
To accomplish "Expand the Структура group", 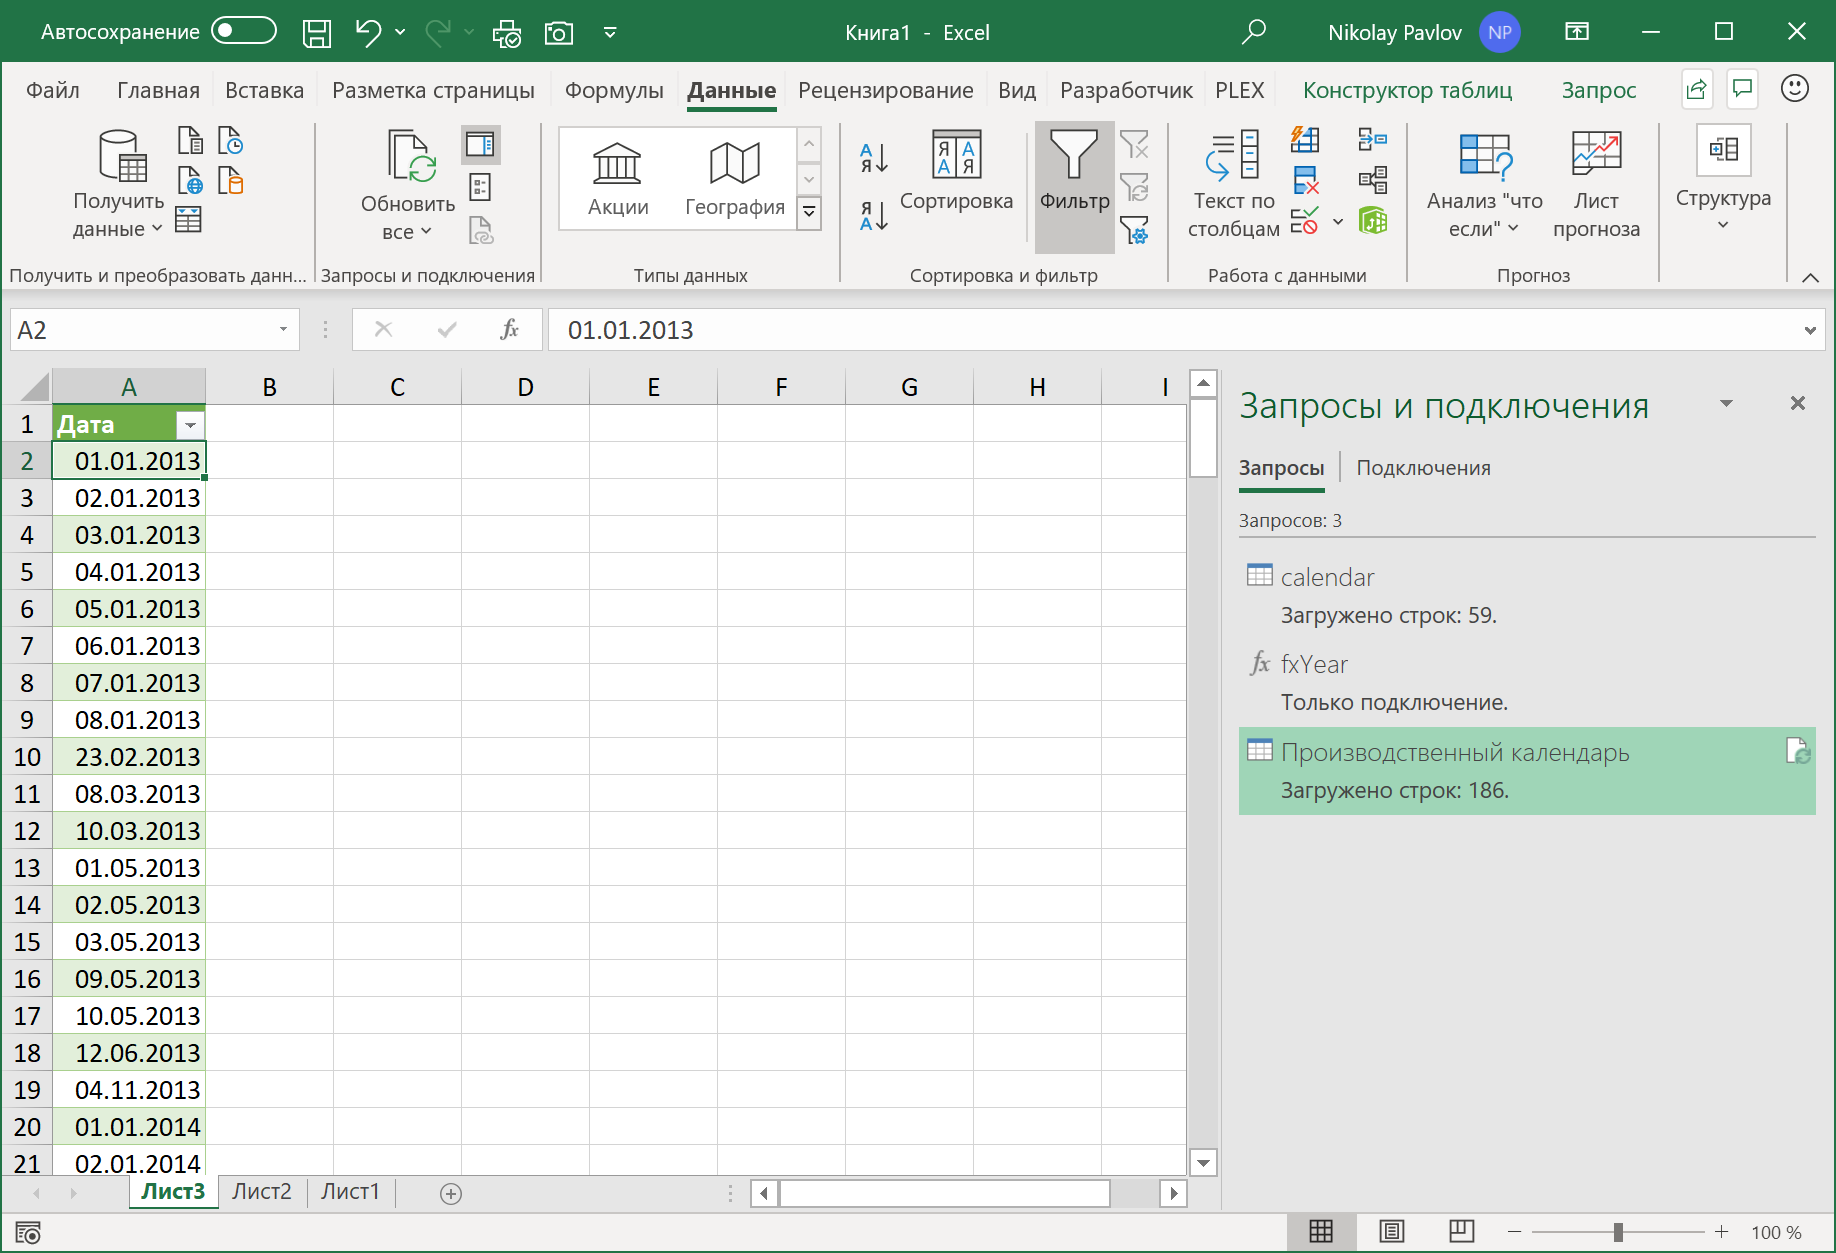I will [x=1723, y=180].
